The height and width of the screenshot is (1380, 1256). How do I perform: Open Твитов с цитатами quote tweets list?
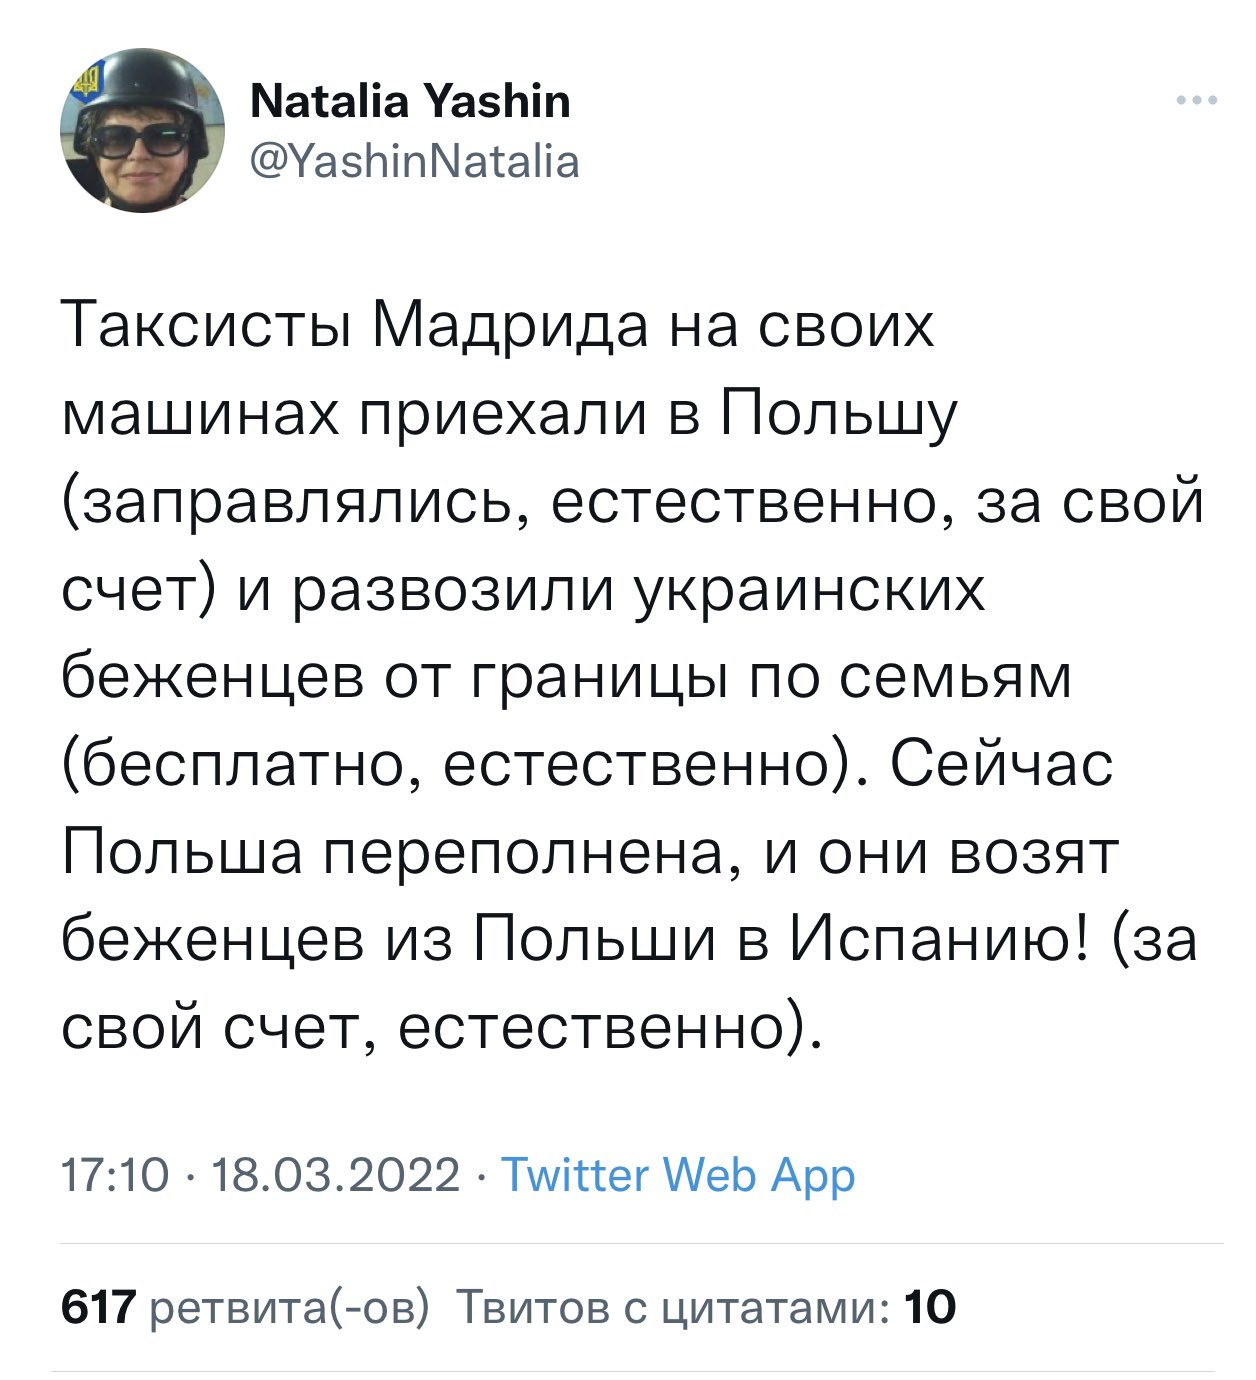705,1306
